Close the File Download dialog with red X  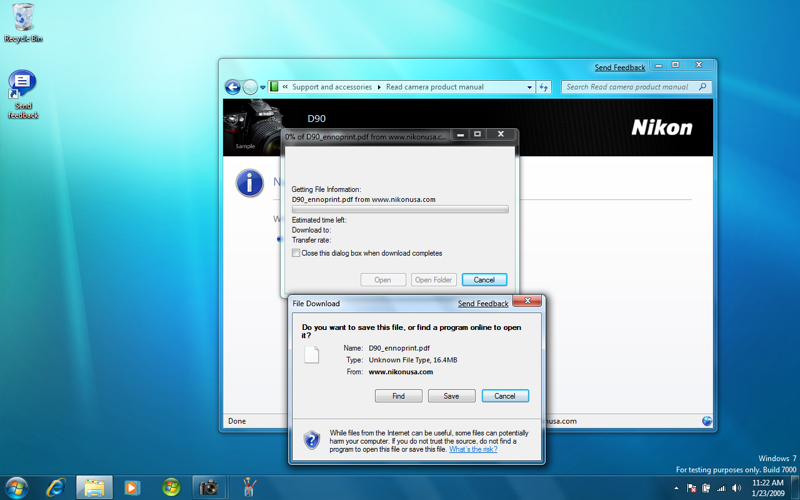[527, 301]
